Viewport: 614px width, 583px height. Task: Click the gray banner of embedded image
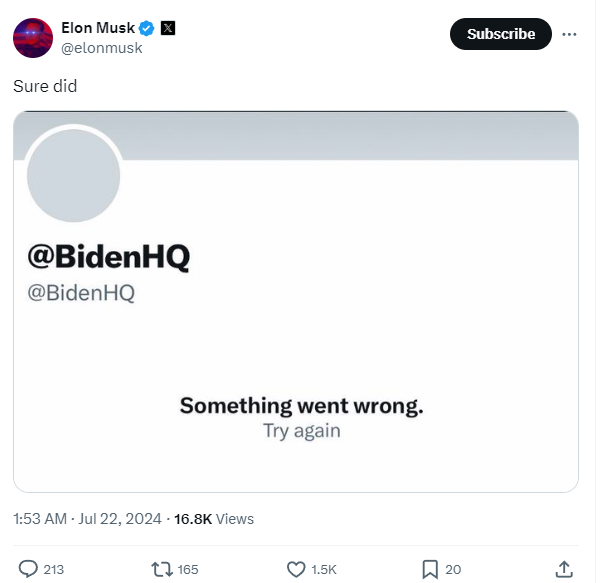[349, 135]
